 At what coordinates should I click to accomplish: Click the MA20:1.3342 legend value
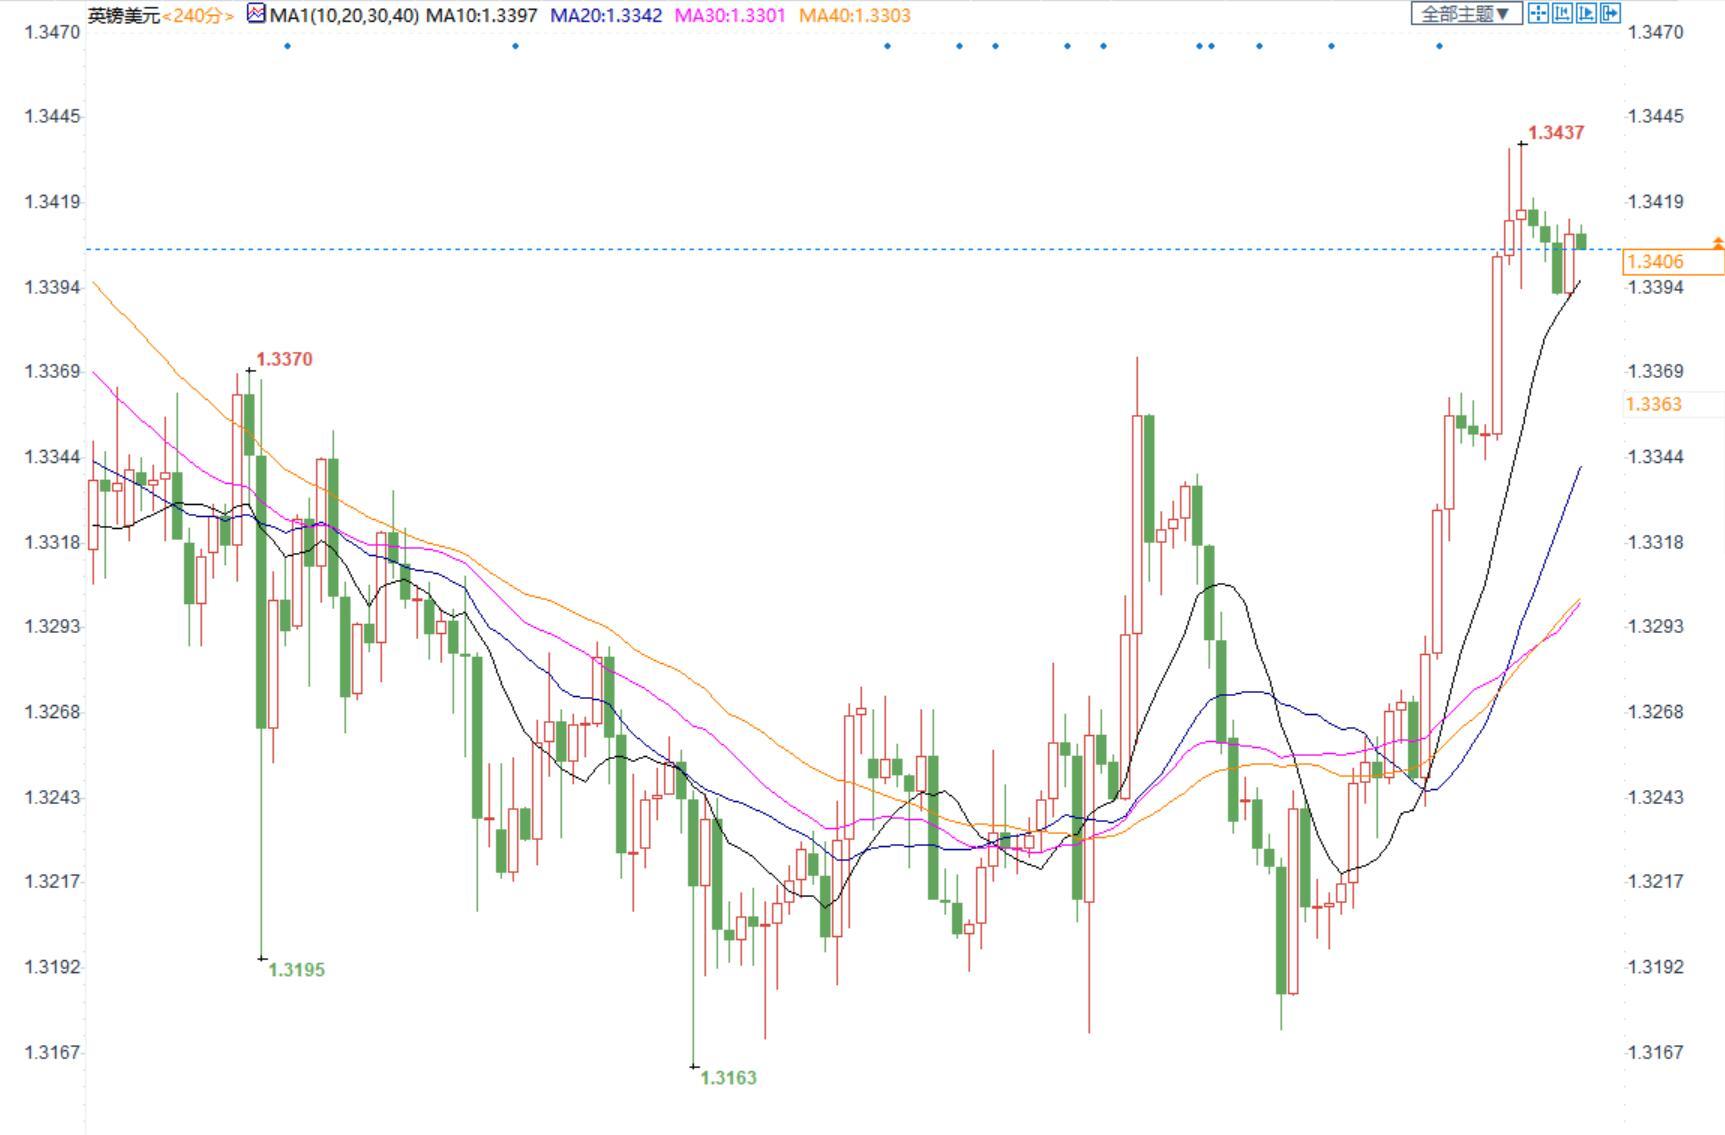click(x=606, y=15)
